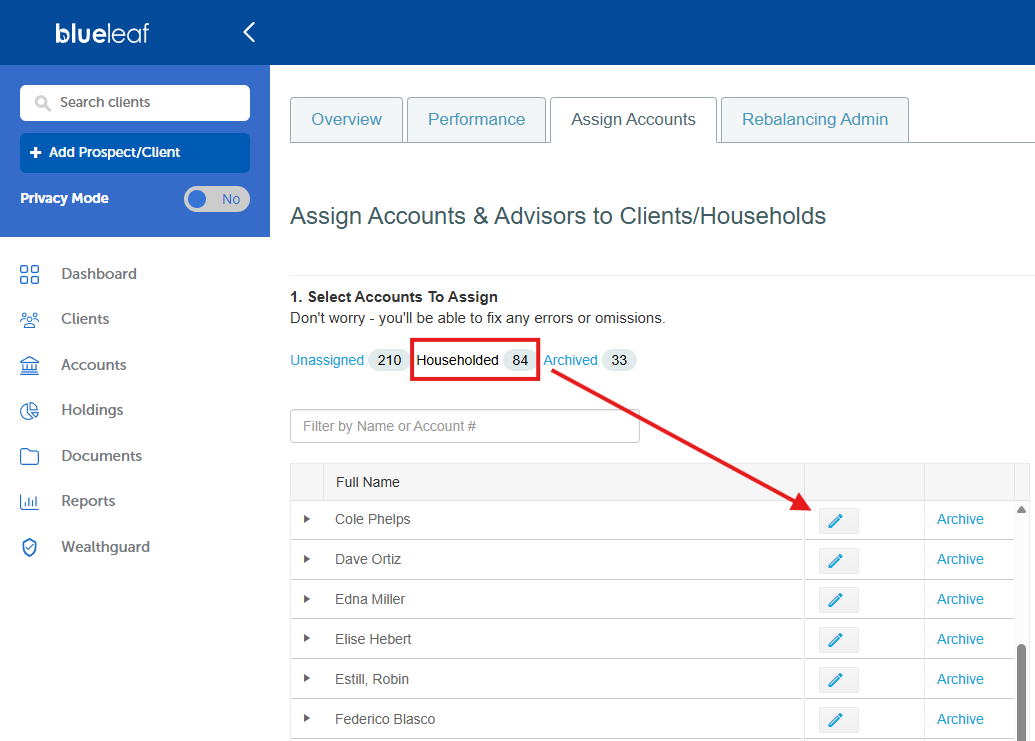The height and width of the screenshot is (741, 1035).
Task: Click the Accounts bank icon
Action: (x=30, y=366)
